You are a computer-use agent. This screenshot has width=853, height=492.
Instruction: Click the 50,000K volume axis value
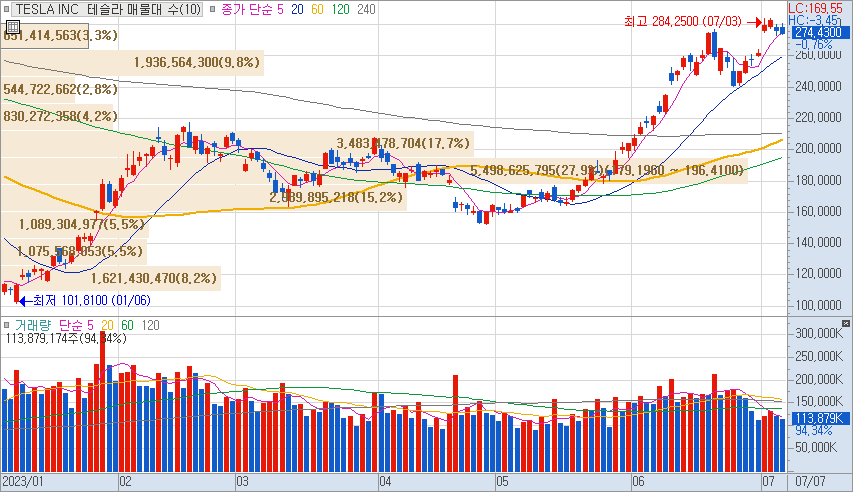coord(816,447)
